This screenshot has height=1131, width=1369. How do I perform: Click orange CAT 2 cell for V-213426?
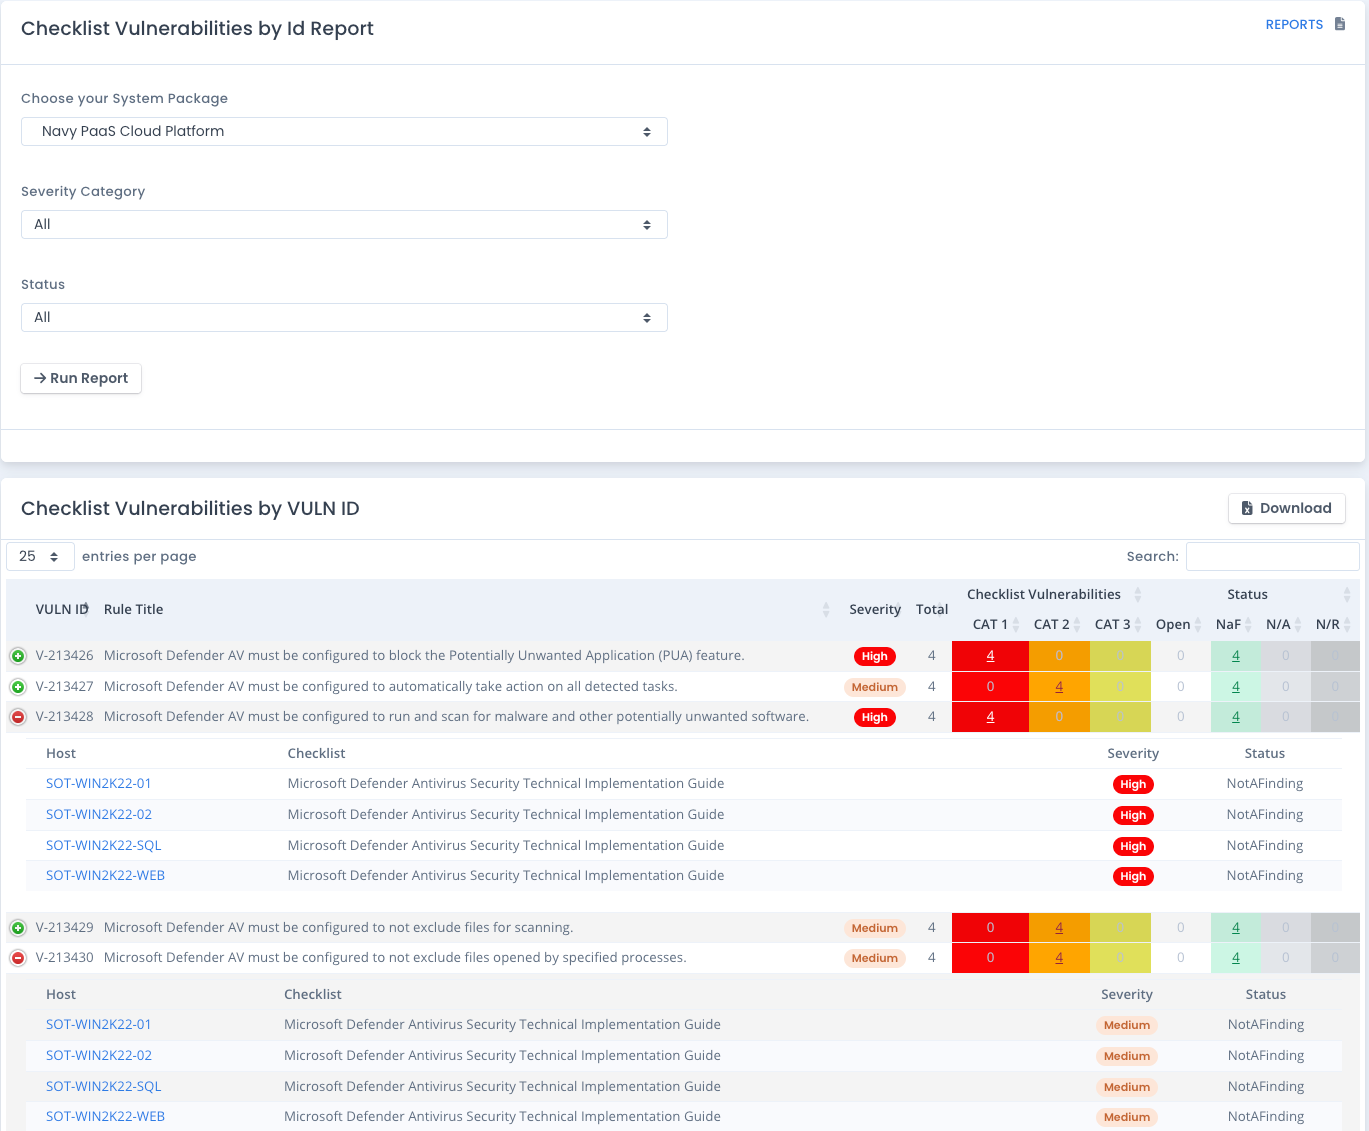pos(1059,656)
